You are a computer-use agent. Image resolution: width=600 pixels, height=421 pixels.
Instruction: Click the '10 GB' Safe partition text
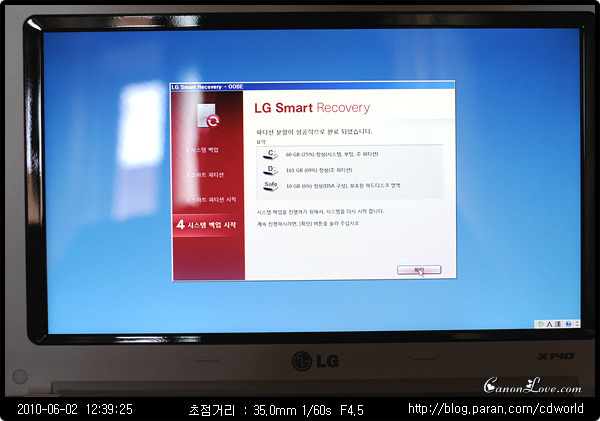tap(343, 186)
